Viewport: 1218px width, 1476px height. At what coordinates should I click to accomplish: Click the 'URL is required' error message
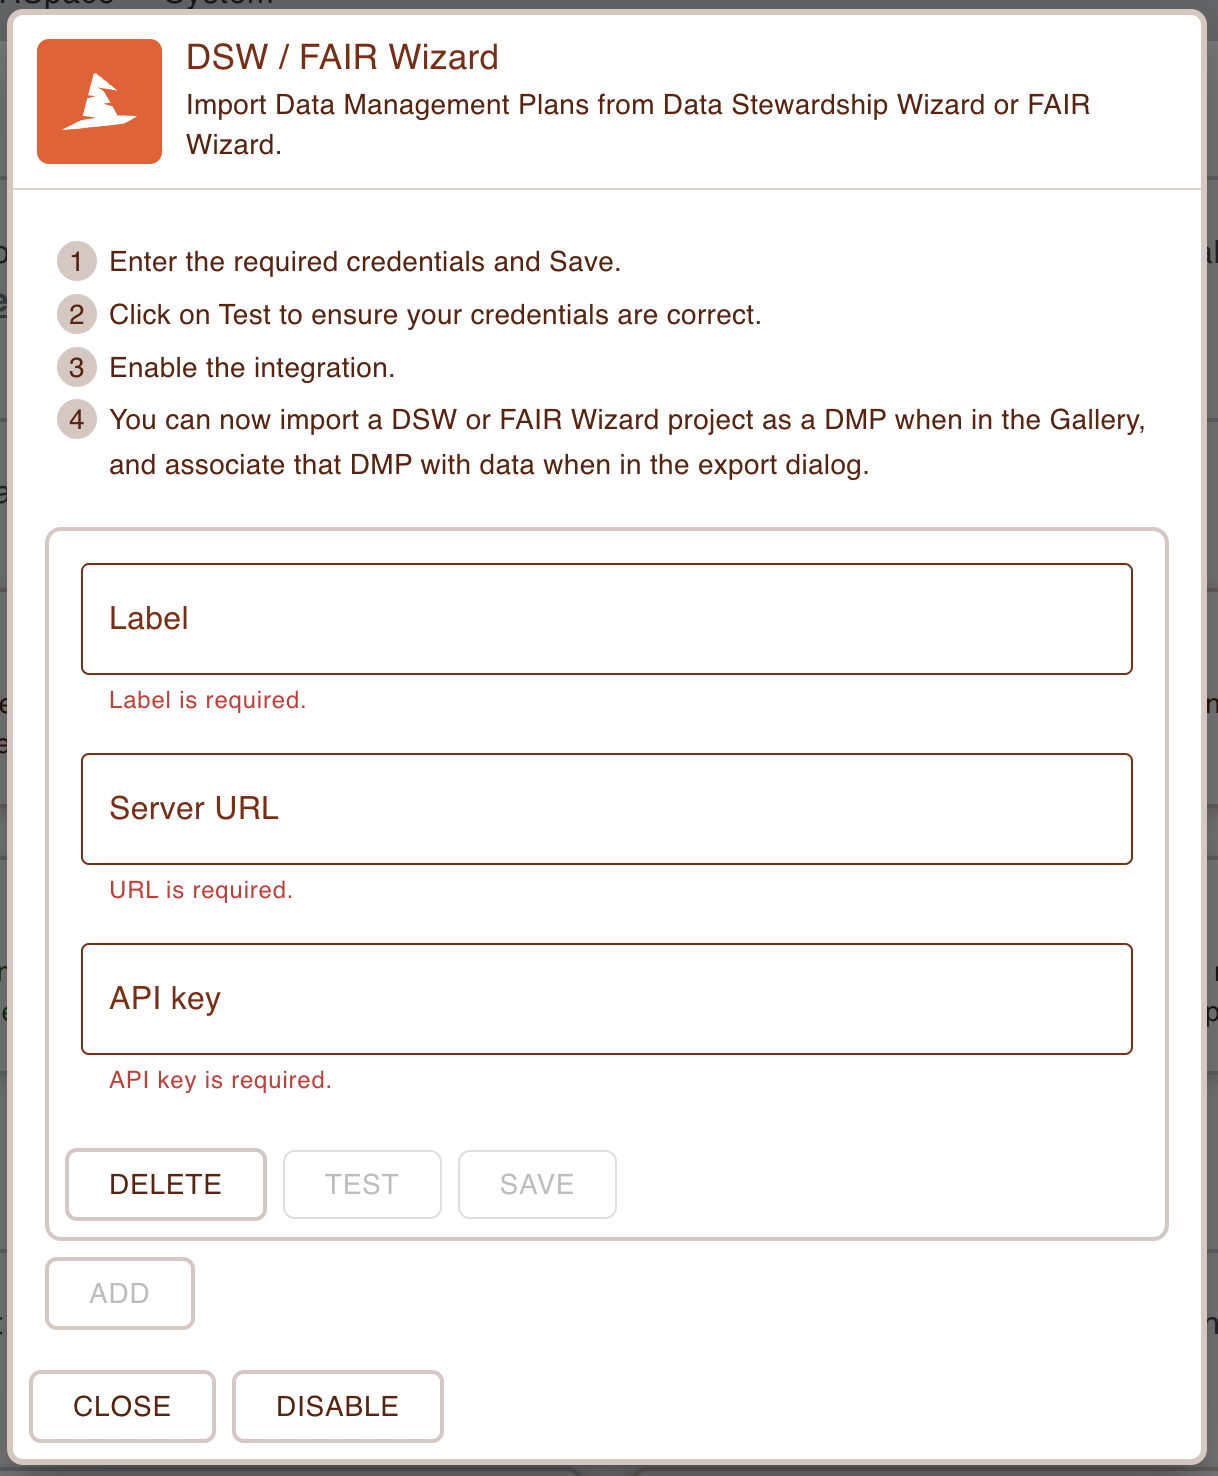tap(200, 889)
